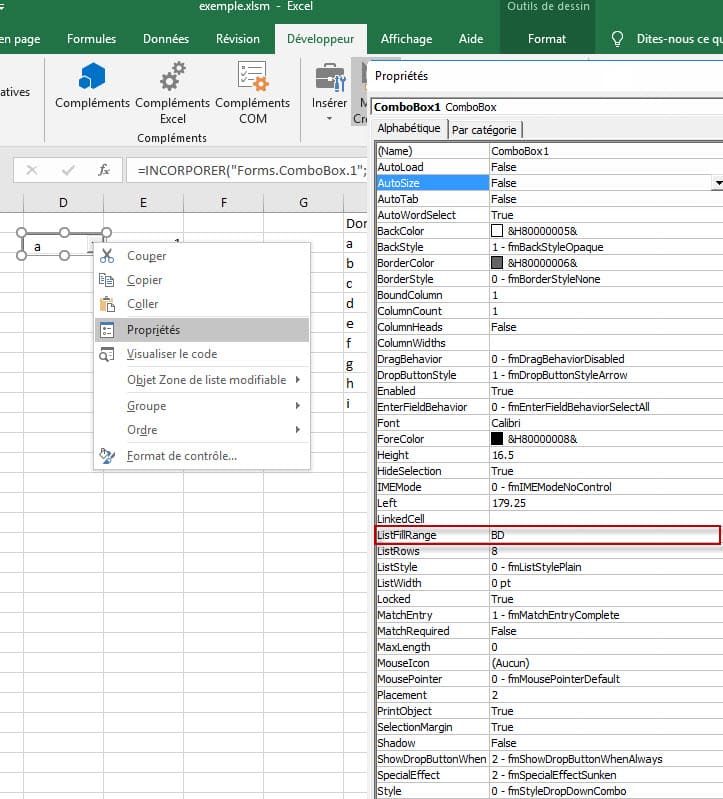Viewport: 723px width, 799px height.
Task: Click the Insérer toolbox icon
Action: pos(329,78)
